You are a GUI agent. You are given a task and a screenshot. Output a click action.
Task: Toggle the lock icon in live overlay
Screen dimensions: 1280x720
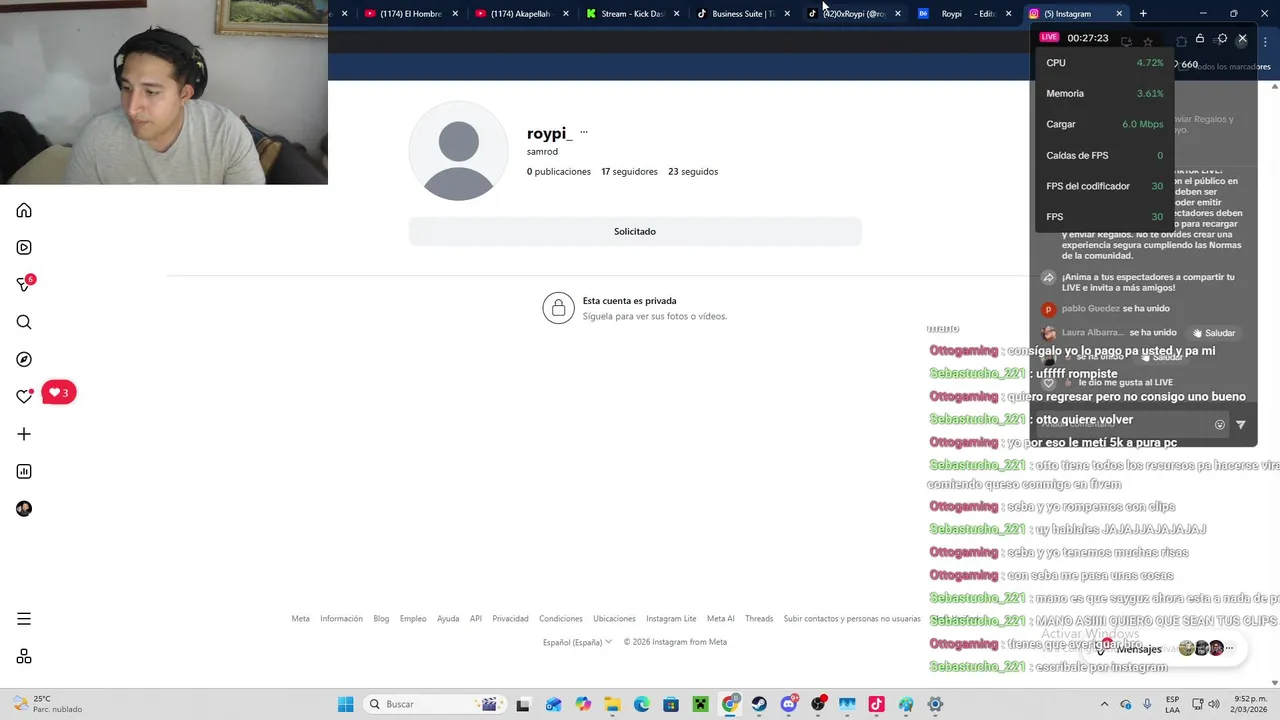click(1200, 38)
